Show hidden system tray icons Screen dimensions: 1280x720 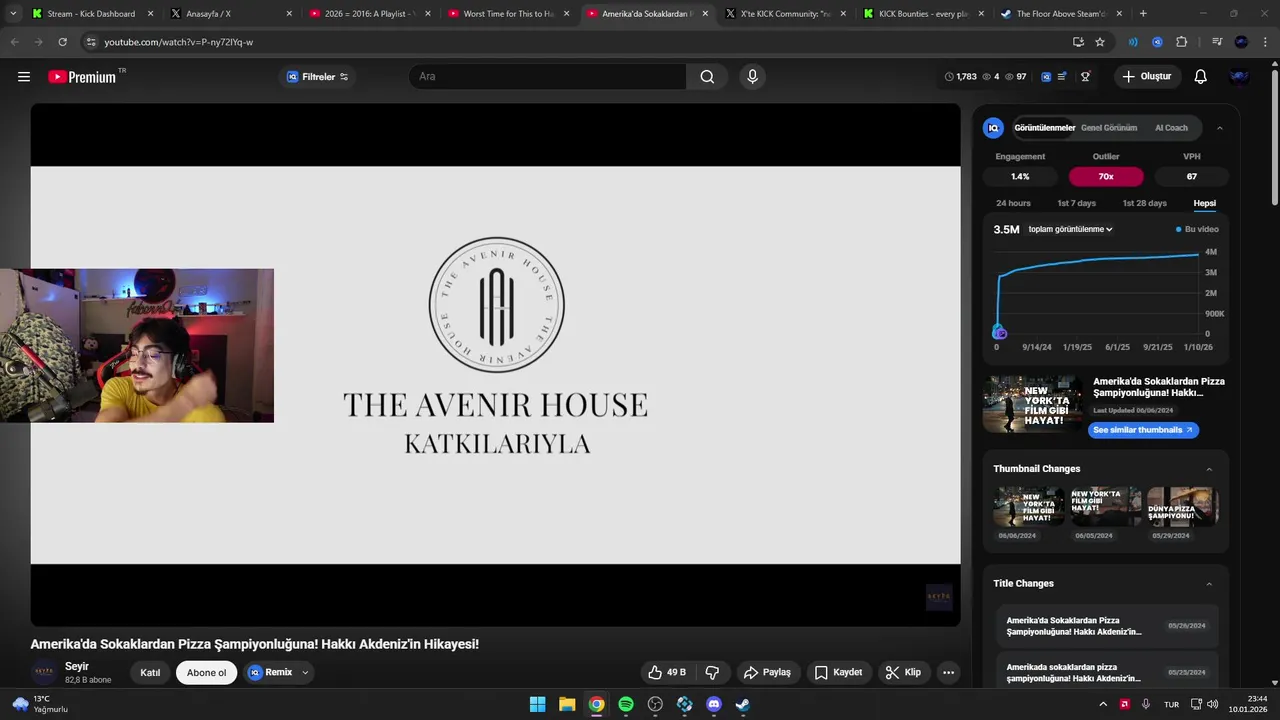[1103, 704]
